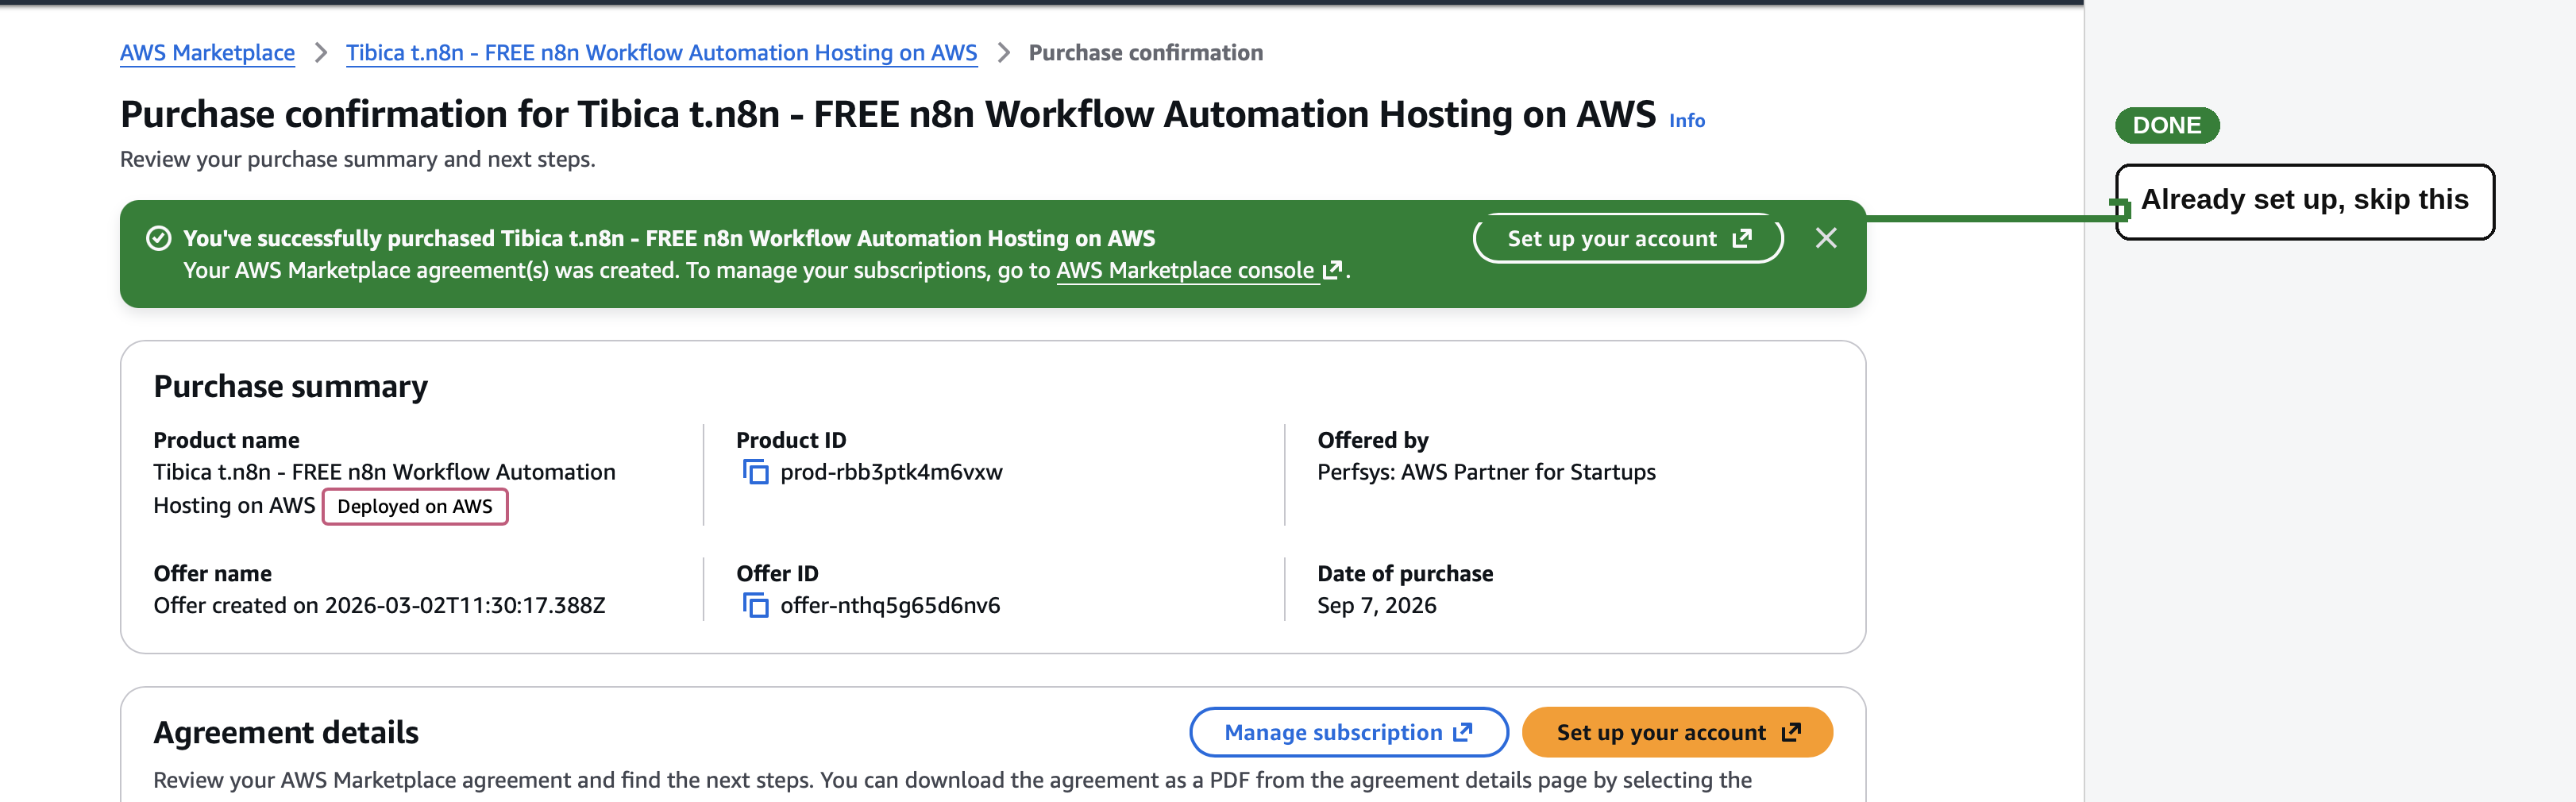The width and height of the screenshot is (2576, 802).
Task: Copy the Offer ID offer-nthq5g65d6nv6
Action: tap(755, 605)
